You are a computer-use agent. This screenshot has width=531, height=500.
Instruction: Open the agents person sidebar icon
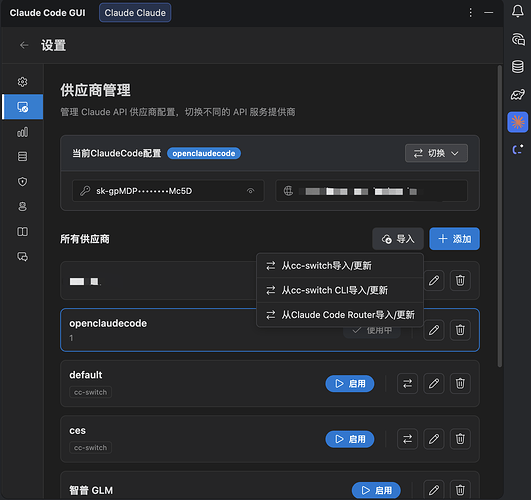22,206
